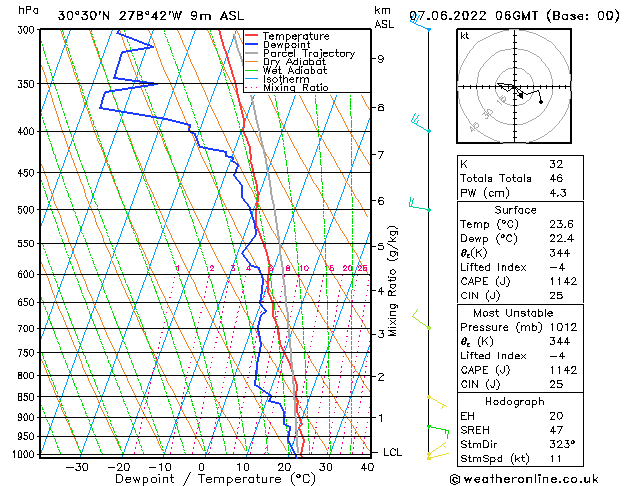This screenshot has height=486, width=629.
Task: Click the weatheronline.co.uk credit text
Action: pyautogui.click(x=524, y=479)
